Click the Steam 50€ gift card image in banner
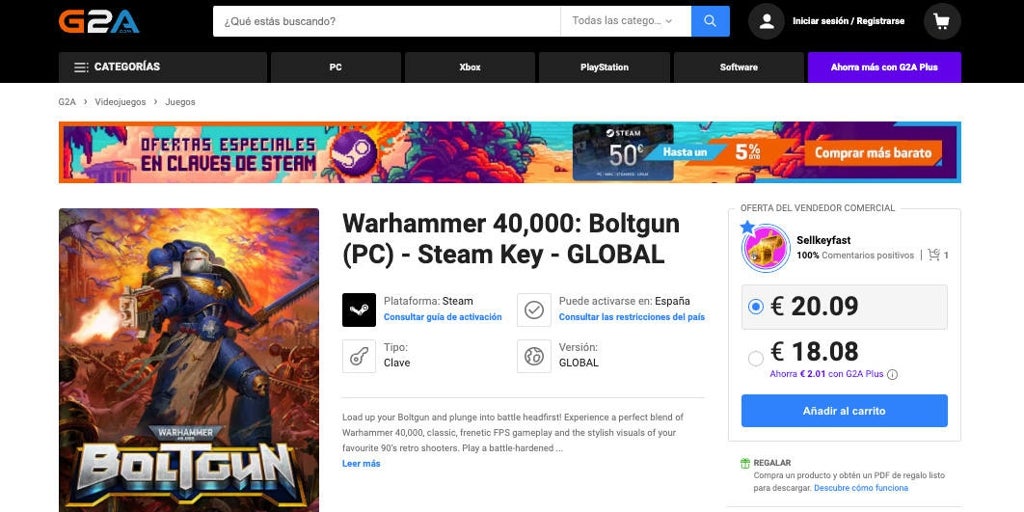Viewport: 1024px width, 512px height. [x=623, y=153]
